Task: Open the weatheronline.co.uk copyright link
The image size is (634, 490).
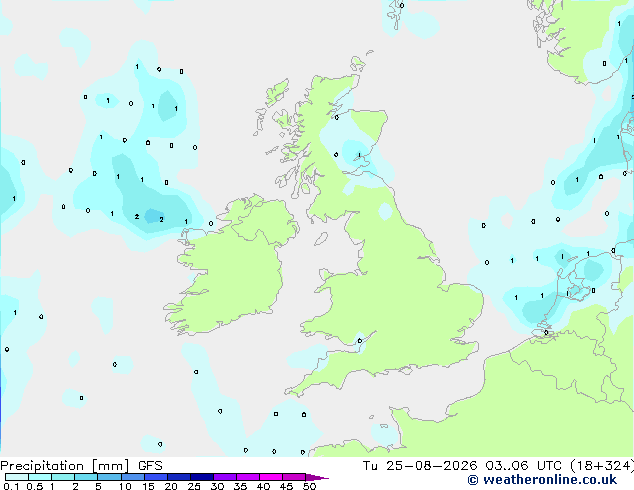Action: click(x=542, y=480)
